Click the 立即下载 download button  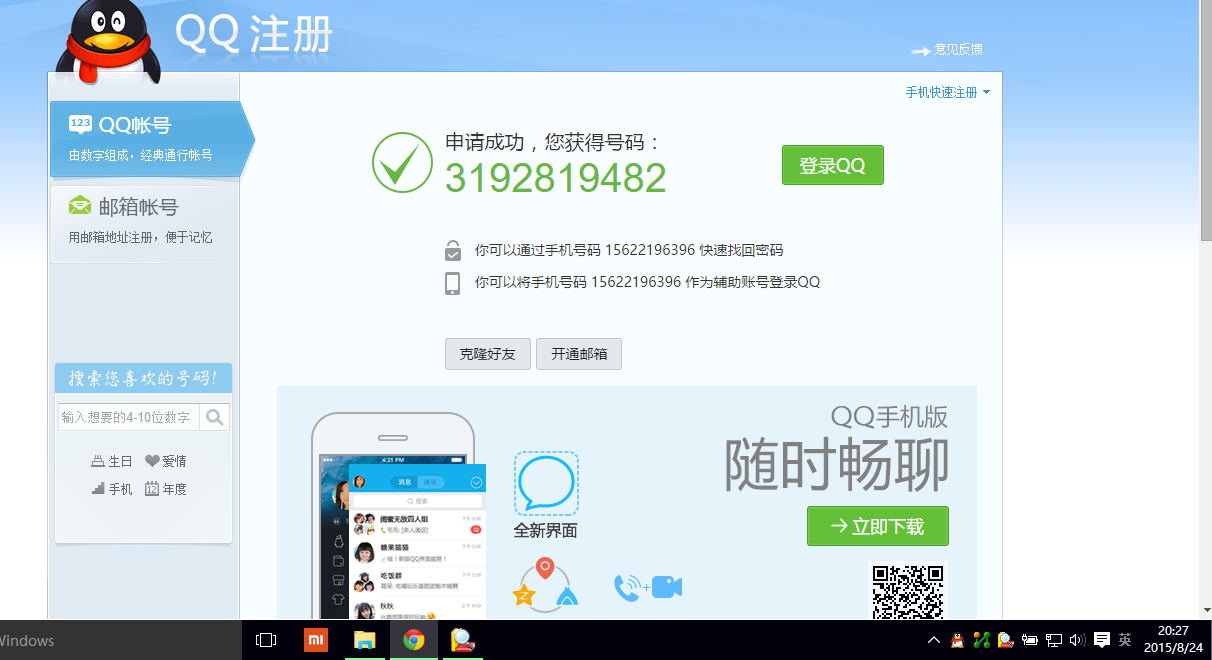pyautogui.click(x=878, y=526)
